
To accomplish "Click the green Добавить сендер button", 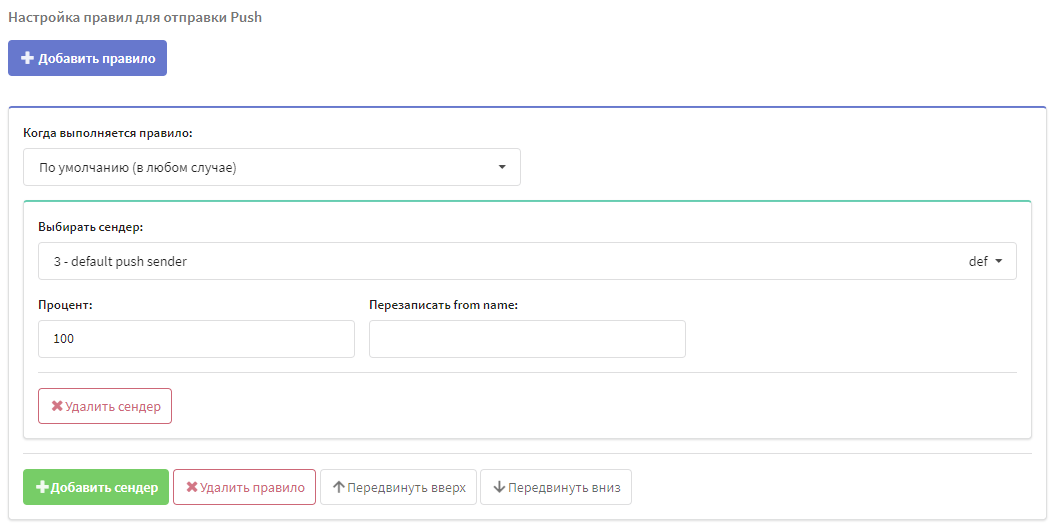I will click(96, 487).
